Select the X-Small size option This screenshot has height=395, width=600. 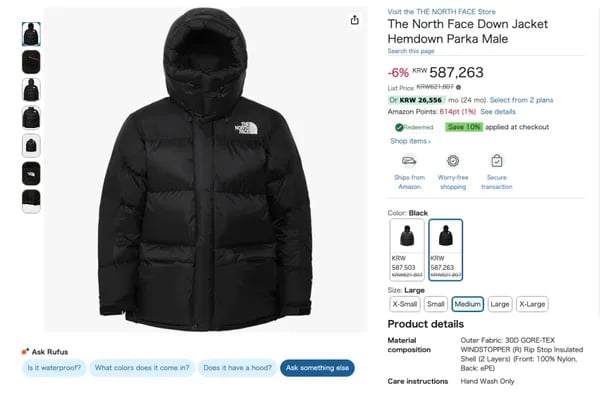[405, 304]
